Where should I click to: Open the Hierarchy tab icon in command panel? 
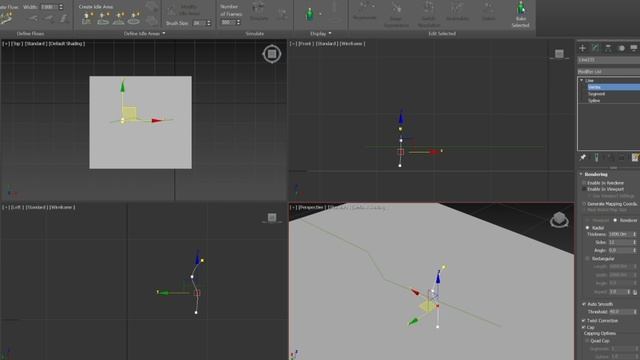(608, 48)
